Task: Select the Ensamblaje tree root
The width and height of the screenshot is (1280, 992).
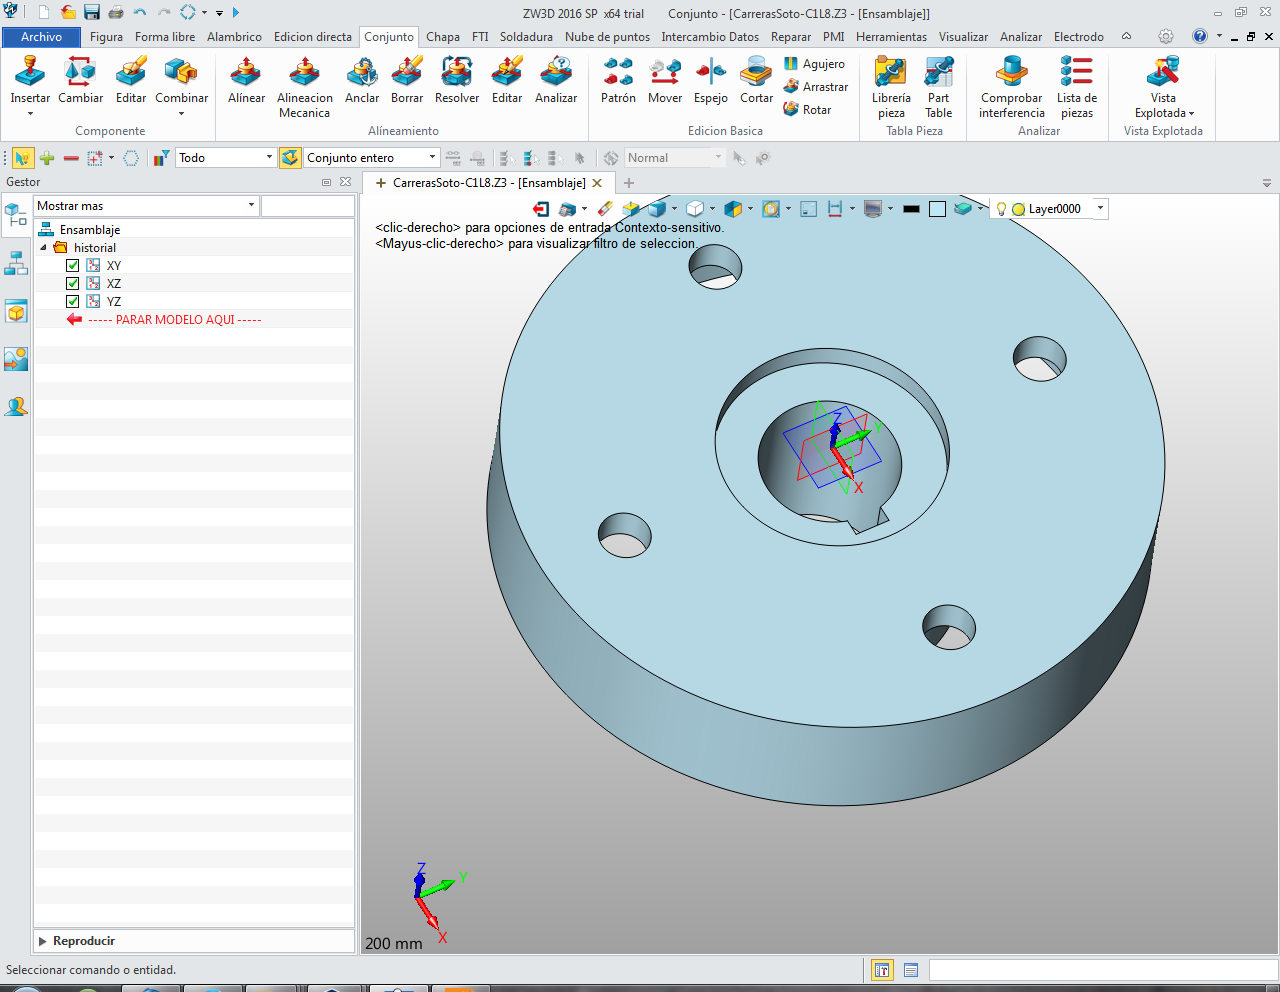Action: click(89, 229)
